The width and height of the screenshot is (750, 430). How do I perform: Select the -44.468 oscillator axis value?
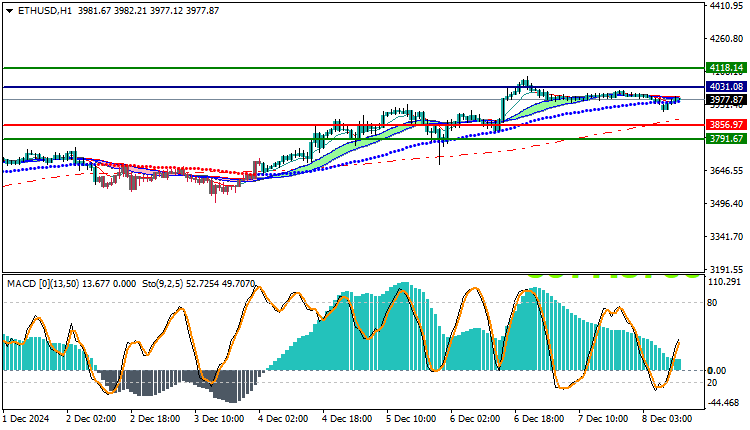click(x=724, y=403)
